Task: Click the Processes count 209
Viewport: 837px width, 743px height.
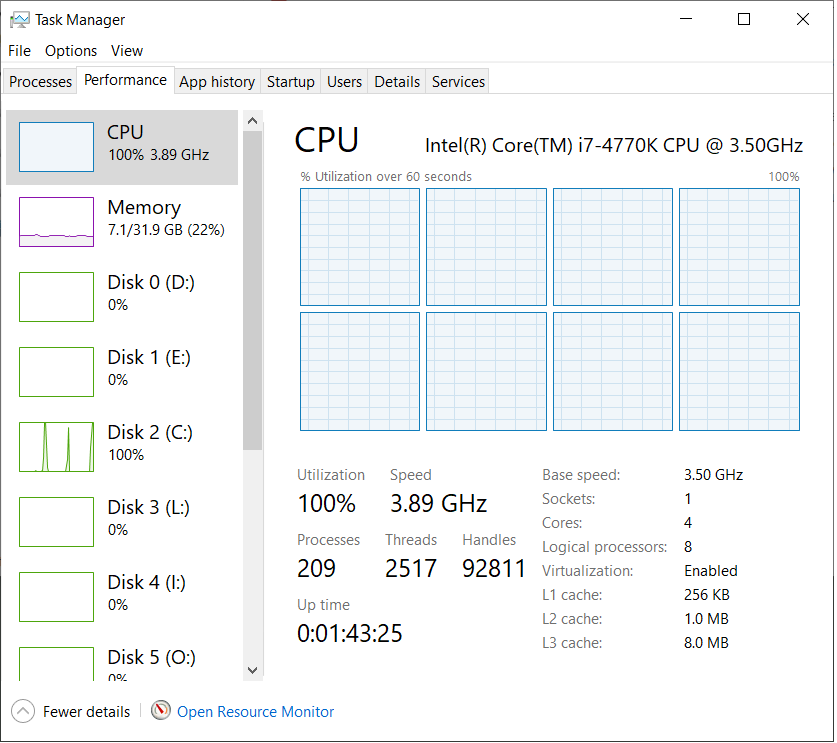Action: click(x=317, y=570)
